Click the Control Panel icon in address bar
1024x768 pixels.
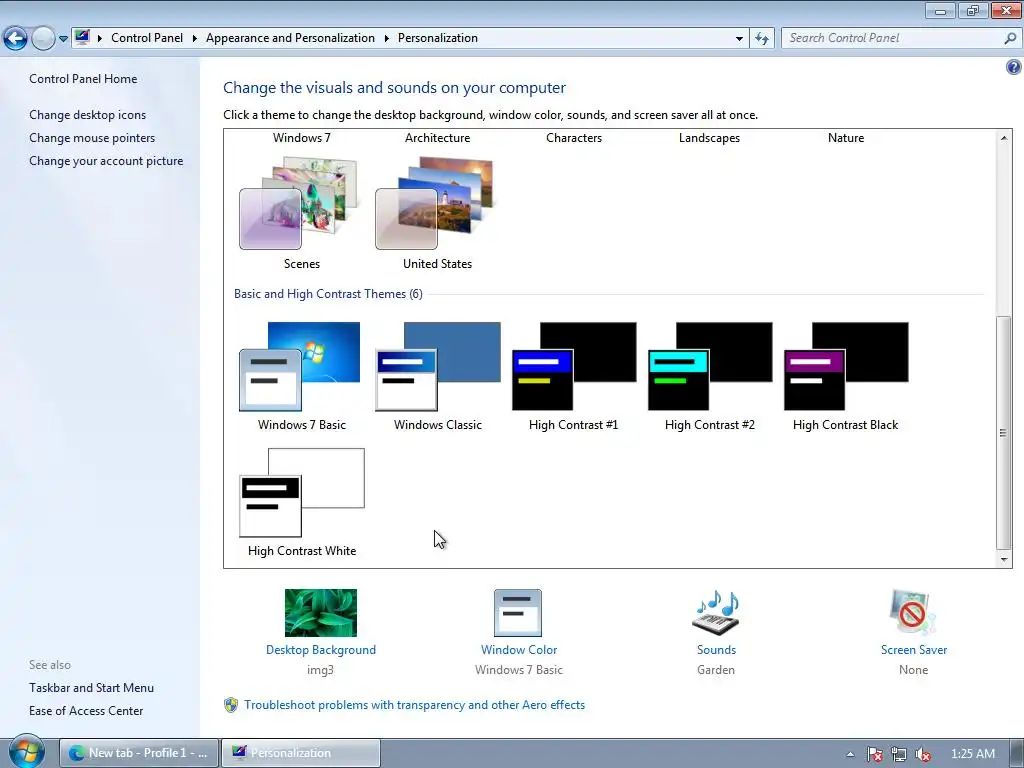[82, 38]
